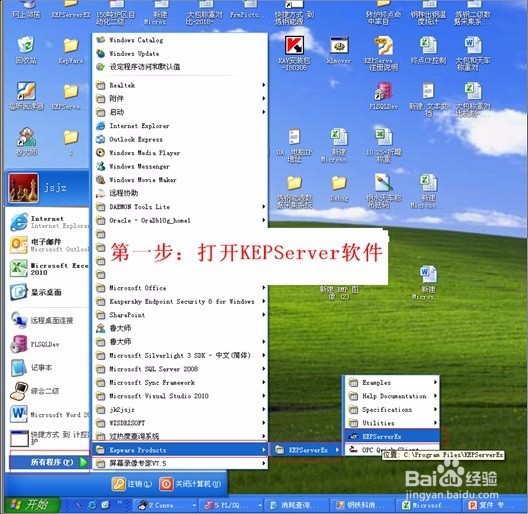528x514 pixels.
Task: Open Microsoft Excel 2010 in Start menu
Action: tap(48, 269)
